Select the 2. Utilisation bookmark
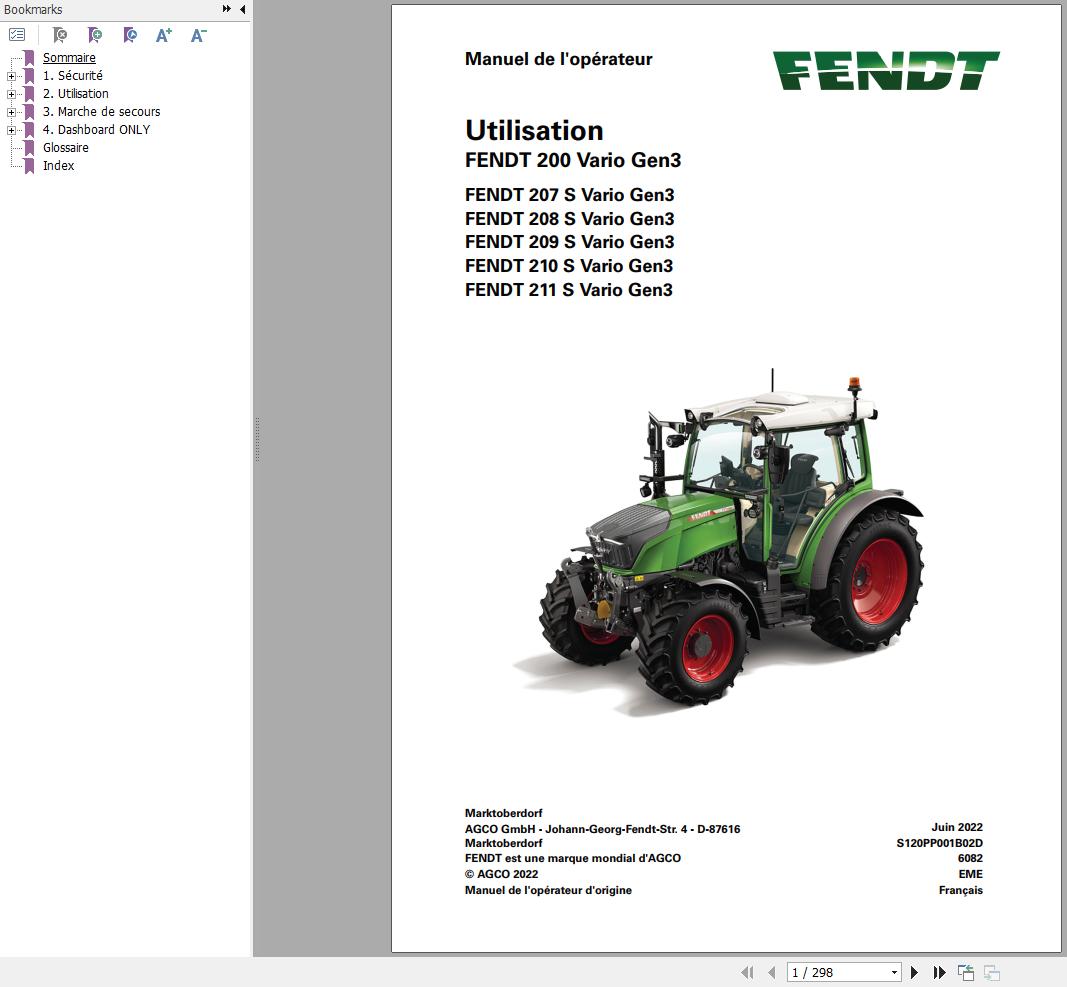1067x987 pixels. (76, 94)
